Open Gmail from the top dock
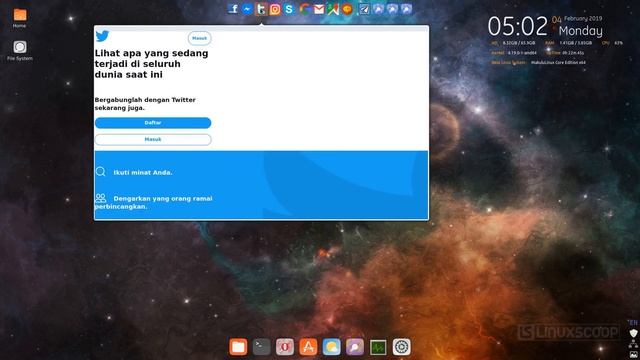640x360 pixels. 319,9
